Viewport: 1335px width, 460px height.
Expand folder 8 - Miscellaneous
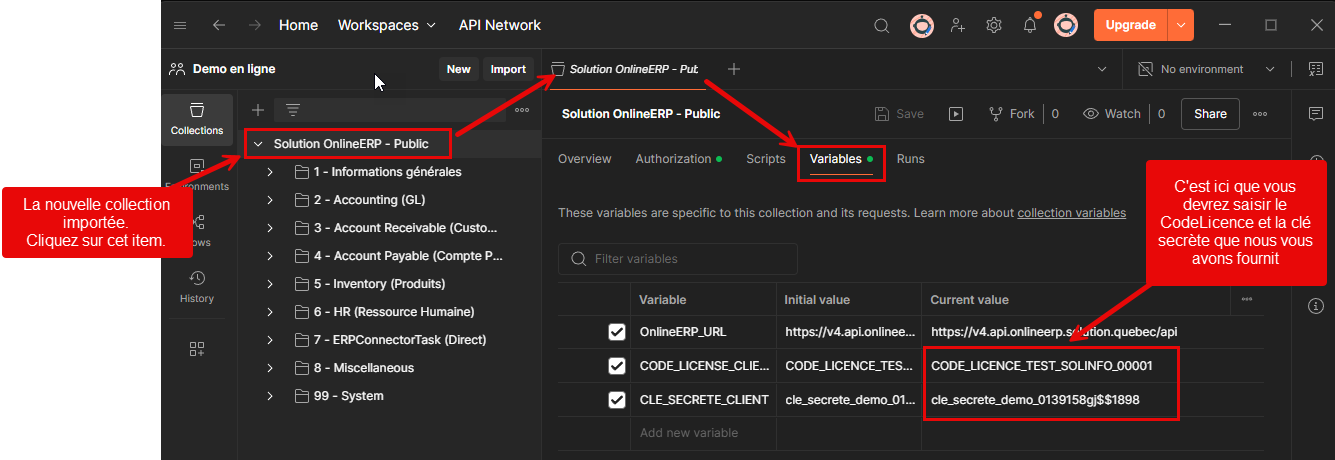[270, 368]
